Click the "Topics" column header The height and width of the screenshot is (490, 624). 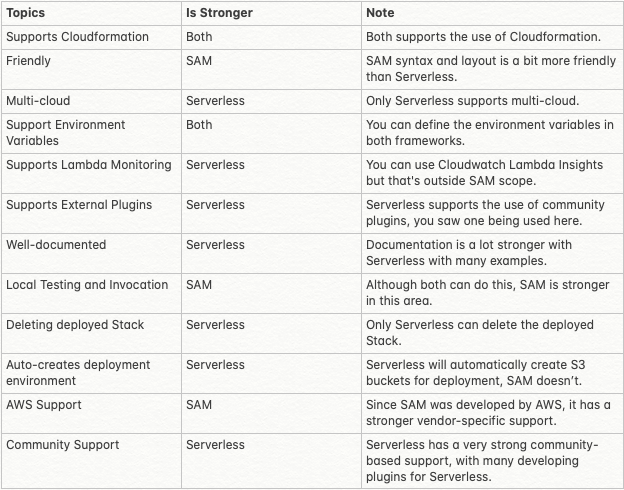(x=27, y=13)
